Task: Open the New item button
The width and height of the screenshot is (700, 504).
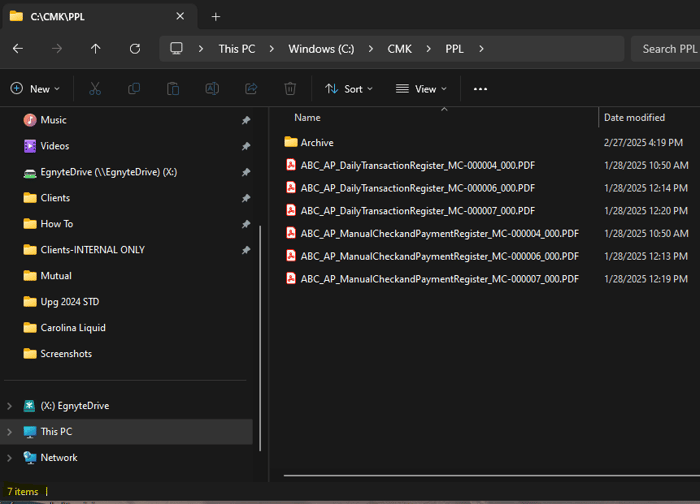Action: 35,89
